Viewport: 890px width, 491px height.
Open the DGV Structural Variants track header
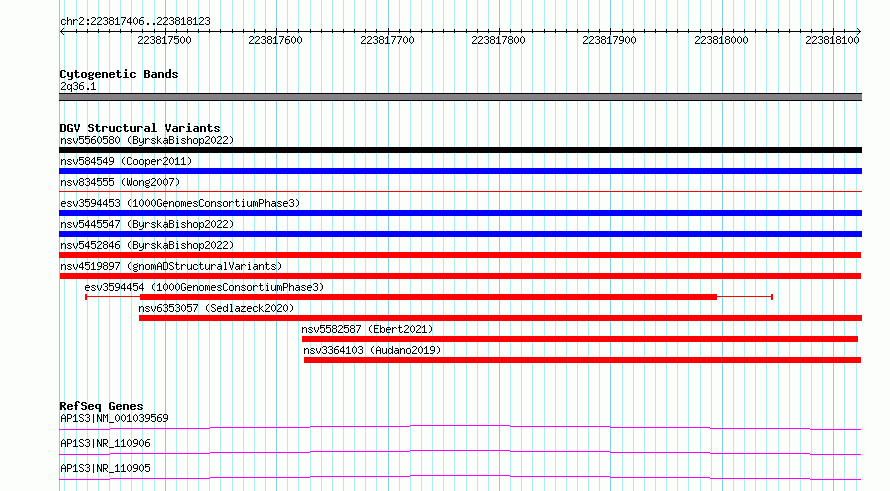pos(140,128)
